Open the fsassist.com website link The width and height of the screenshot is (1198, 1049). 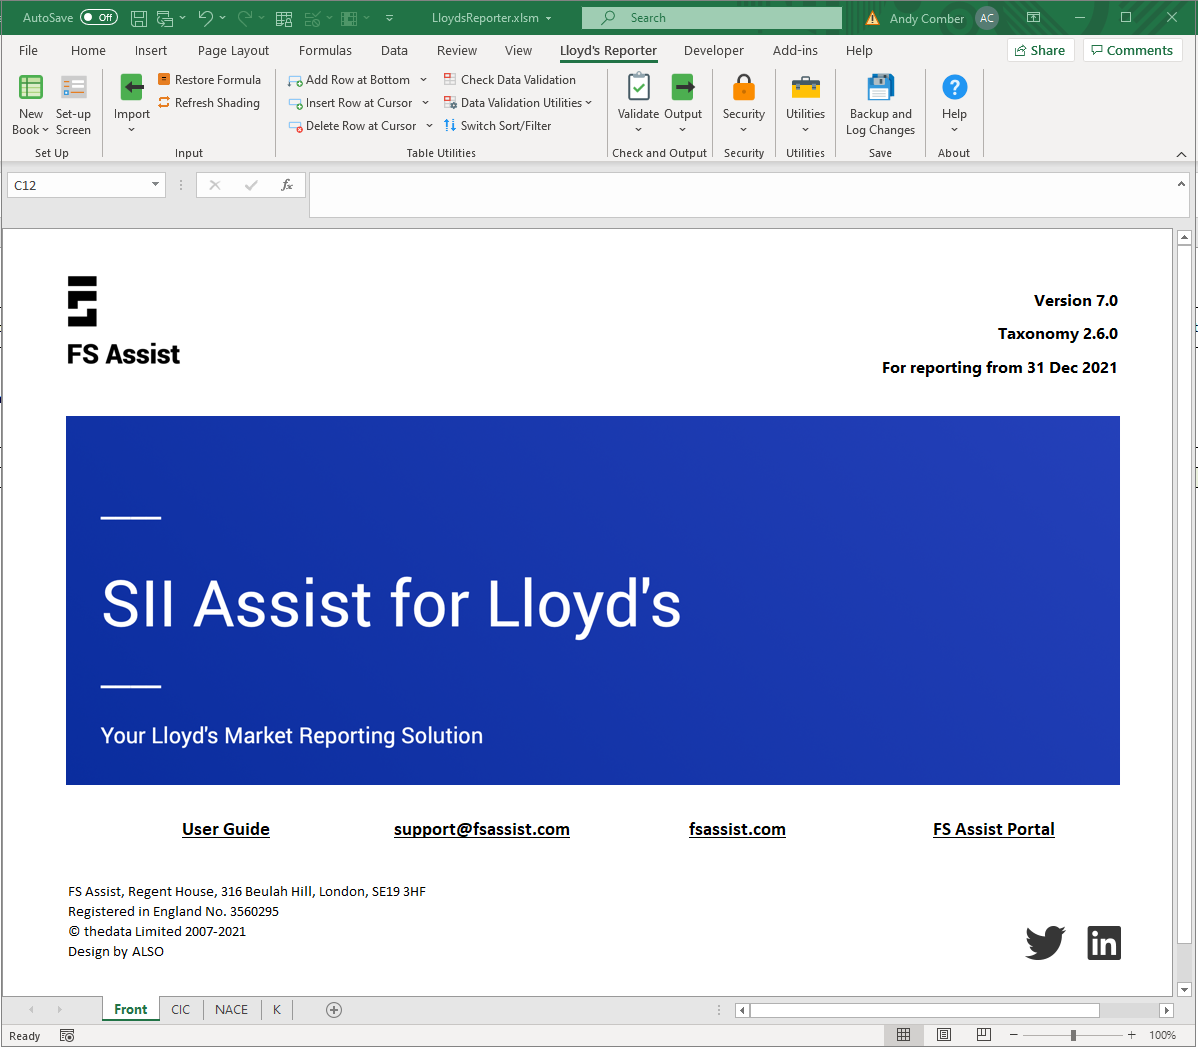[737, 829]
